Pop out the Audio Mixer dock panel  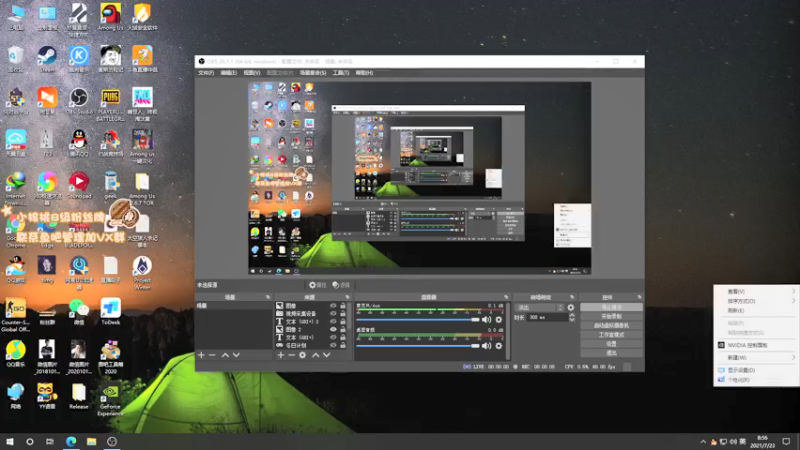pos(506,297)
